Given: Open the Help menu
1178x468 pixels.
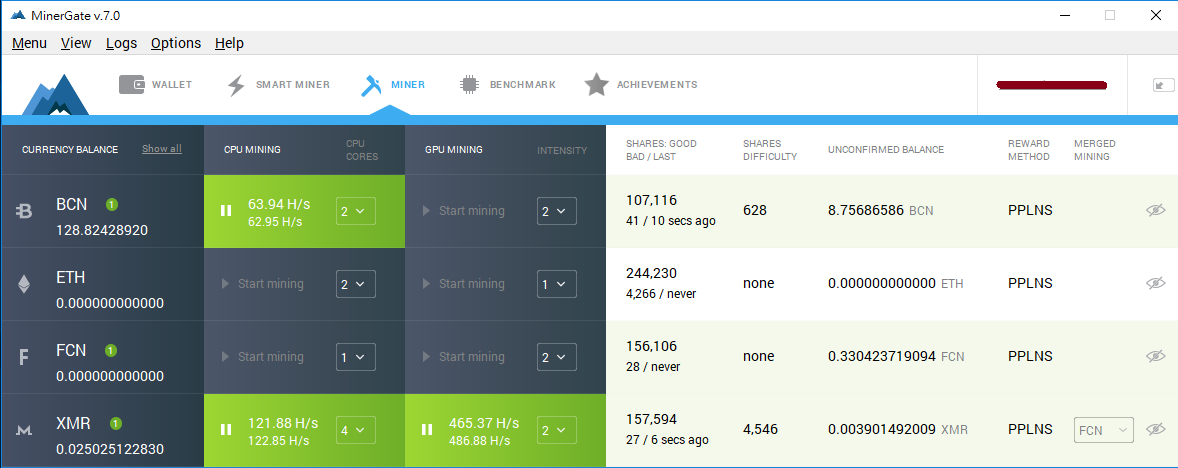Looking at the screenshot, I should coord(229,44).
